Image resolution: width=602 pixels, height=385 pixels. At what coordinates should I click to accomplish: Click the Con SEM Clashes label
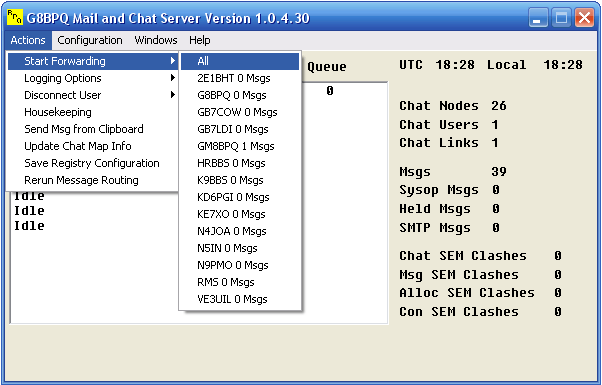pyautogui.click(x=459, y=312)
